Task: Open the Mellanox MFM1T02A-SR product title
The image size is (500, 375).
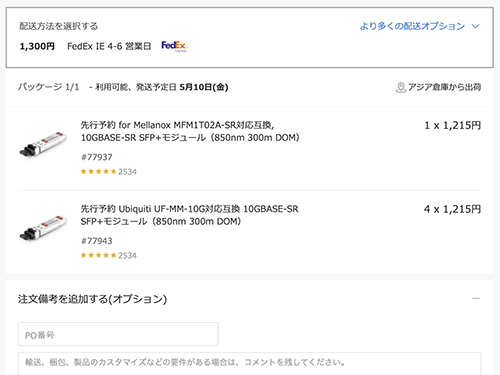Action: (x=190, y=131)
